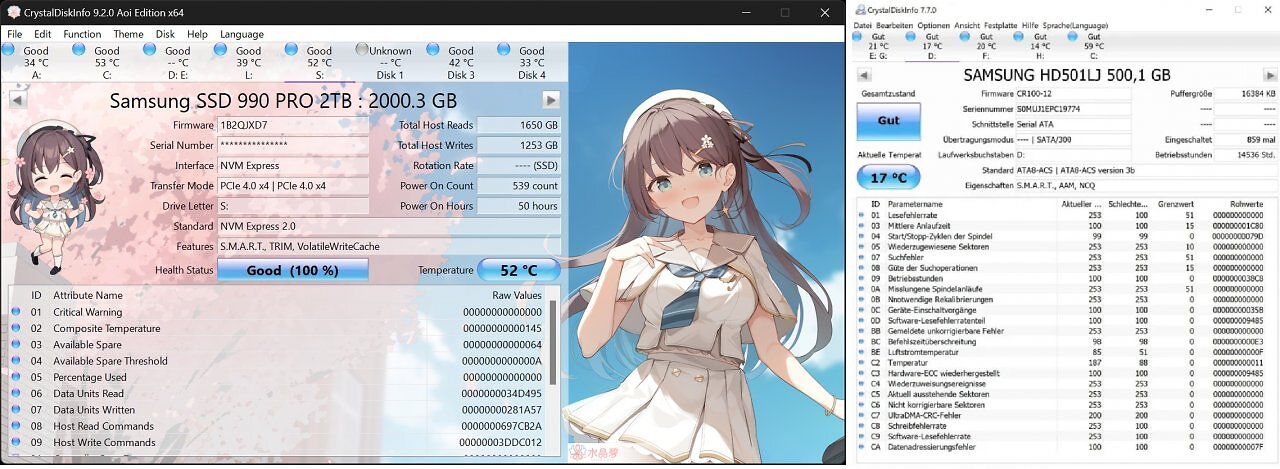This screenshot has height=469, width=1280.
Task: Click status dot for Percentage Used attribute
Action: click(16, 377)
